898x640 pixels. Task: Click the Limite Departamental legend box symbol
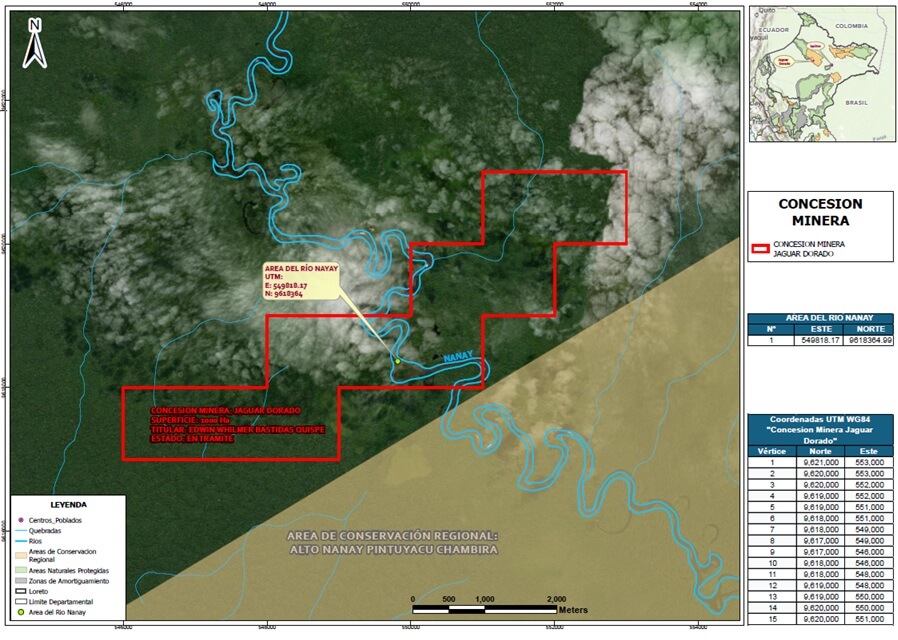(21, 602)
